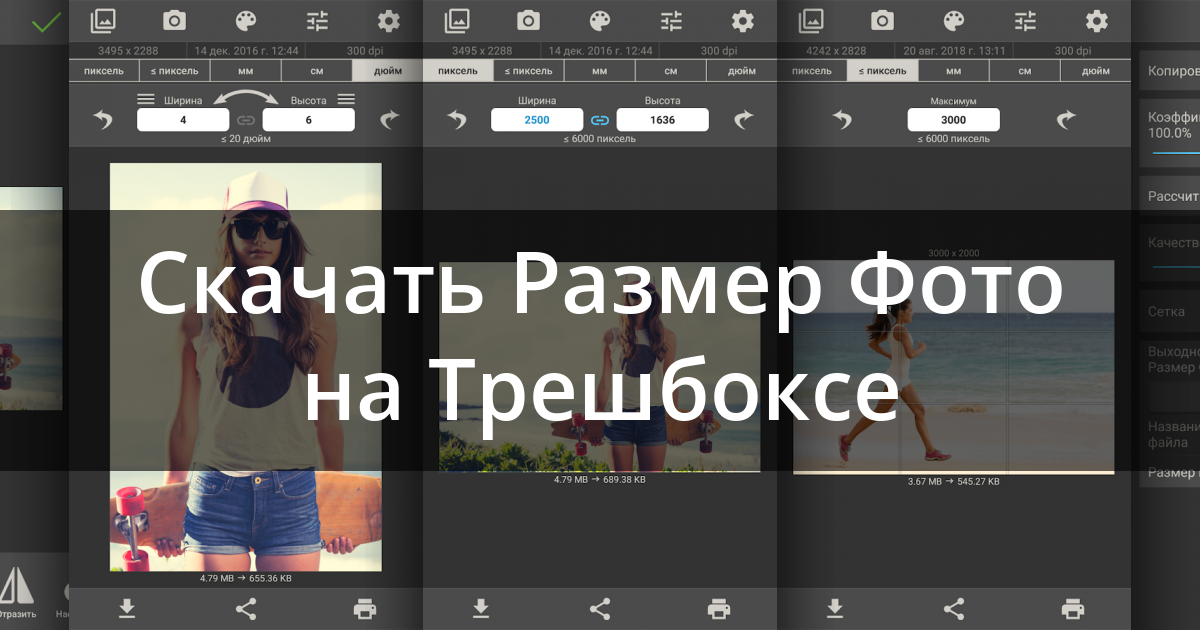Switch to см tab in the 4 by 6 screen
Screen dimensions: 1200x630
(317, 70)
